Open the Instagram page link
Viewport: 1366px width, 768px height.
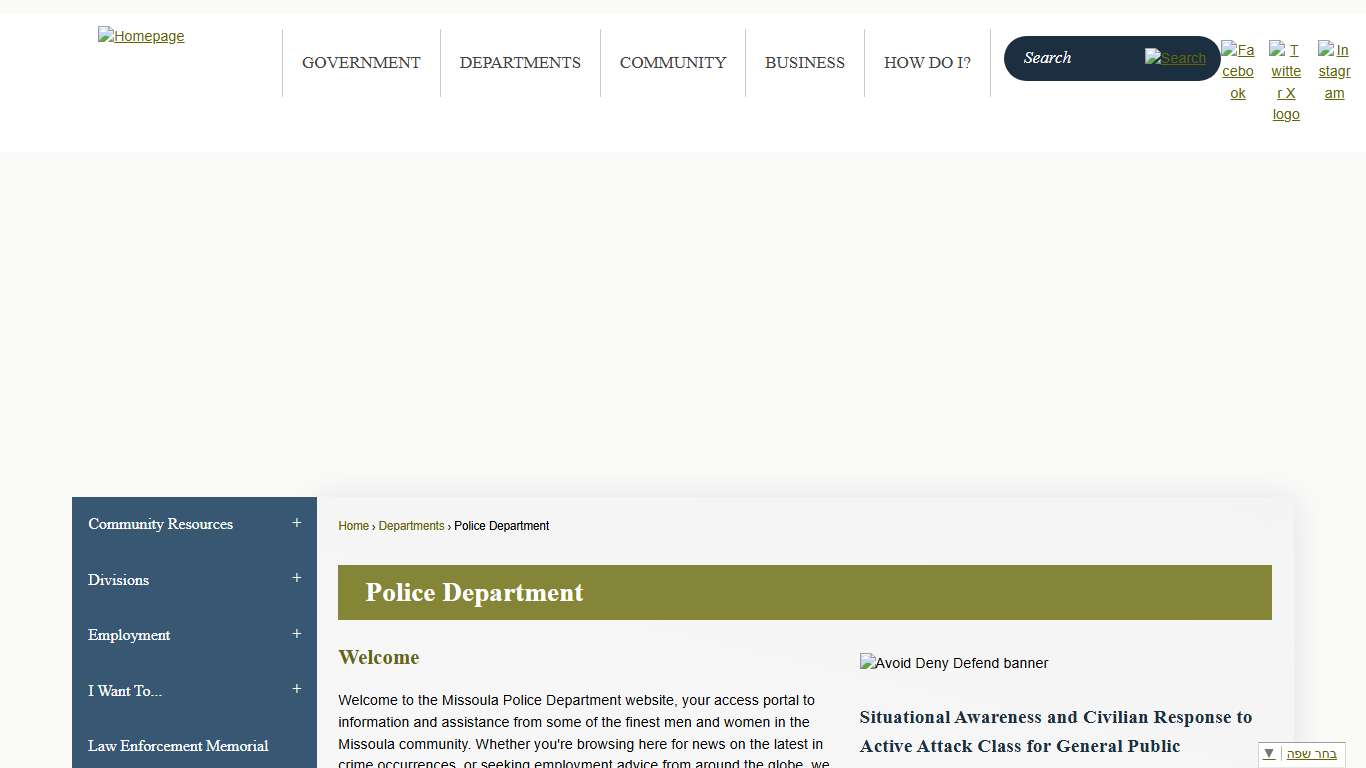pyautogui.click(x=1334, y=71)
